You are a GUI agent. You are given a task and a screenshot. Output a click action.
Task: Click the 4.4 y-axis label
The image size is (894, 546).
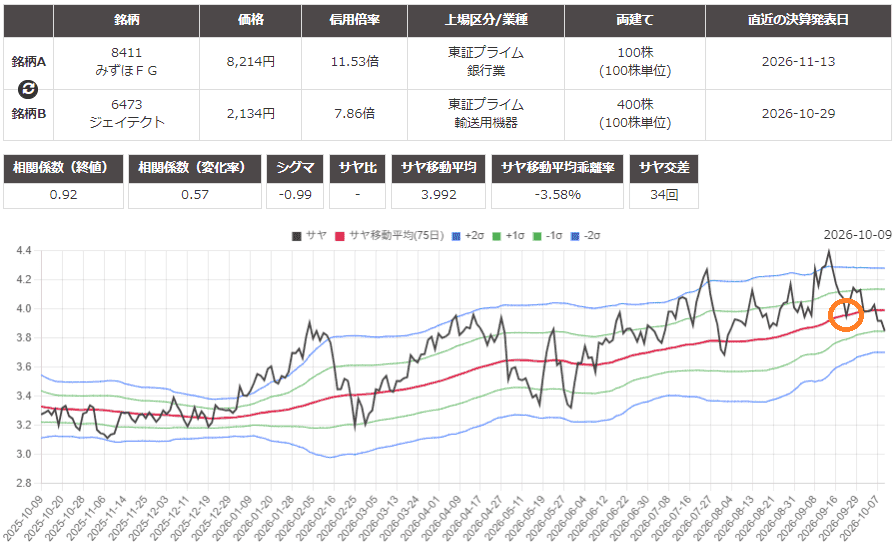point(24,250)
